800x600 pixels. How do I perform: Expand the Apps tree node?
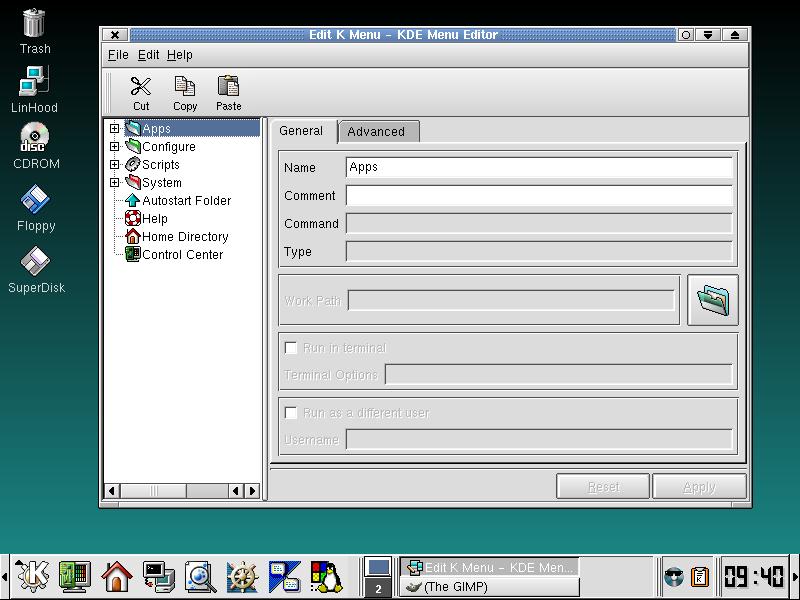[x=115, y=129]
